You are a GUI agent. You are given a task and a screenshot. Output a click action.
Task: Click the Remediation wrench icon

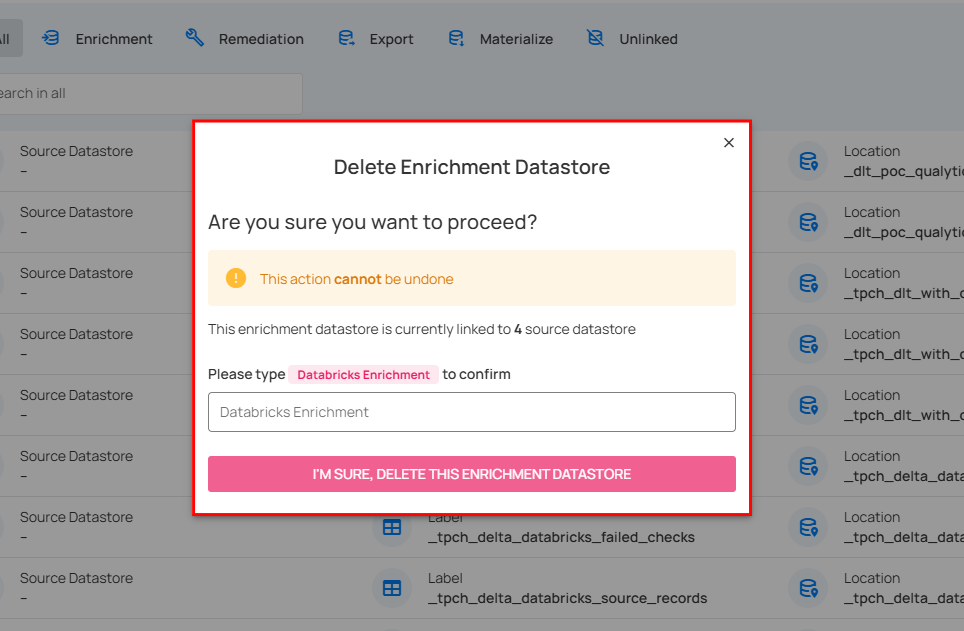click(194, 38)
